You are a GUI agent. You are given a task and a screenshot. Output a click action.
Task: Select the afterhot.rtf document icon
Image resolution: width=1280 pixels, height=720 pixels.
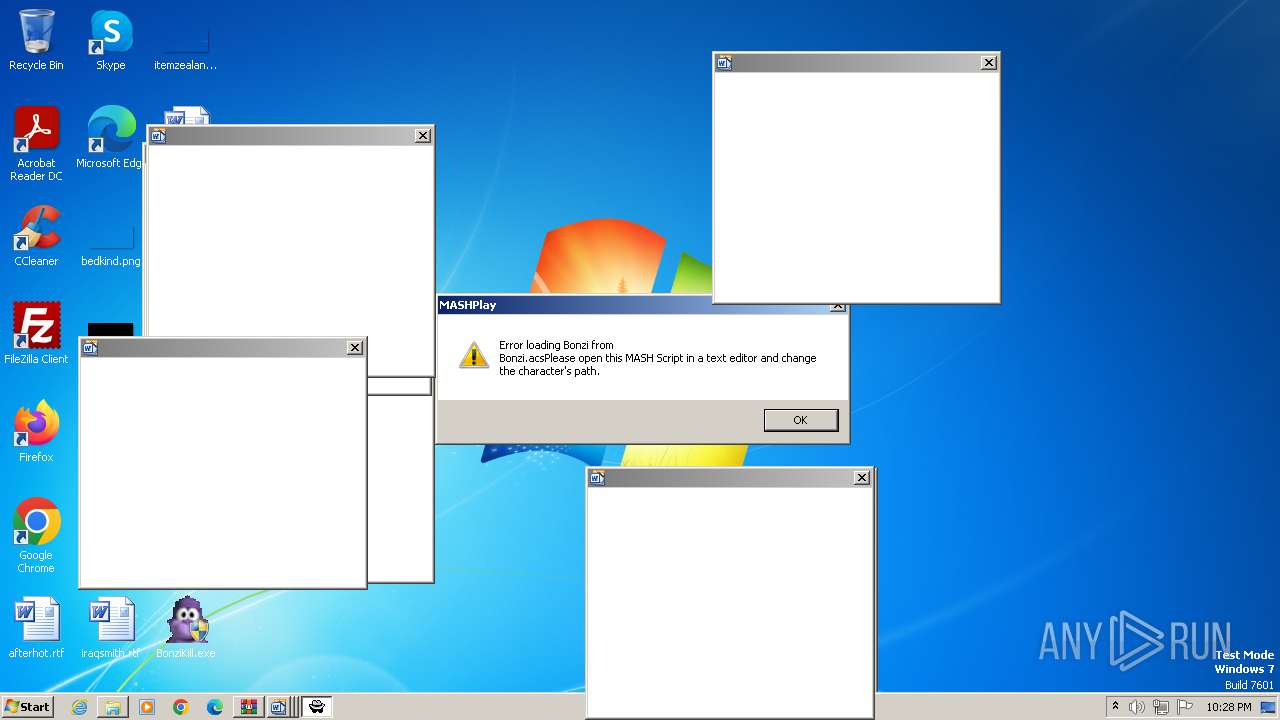click(36, 628)
